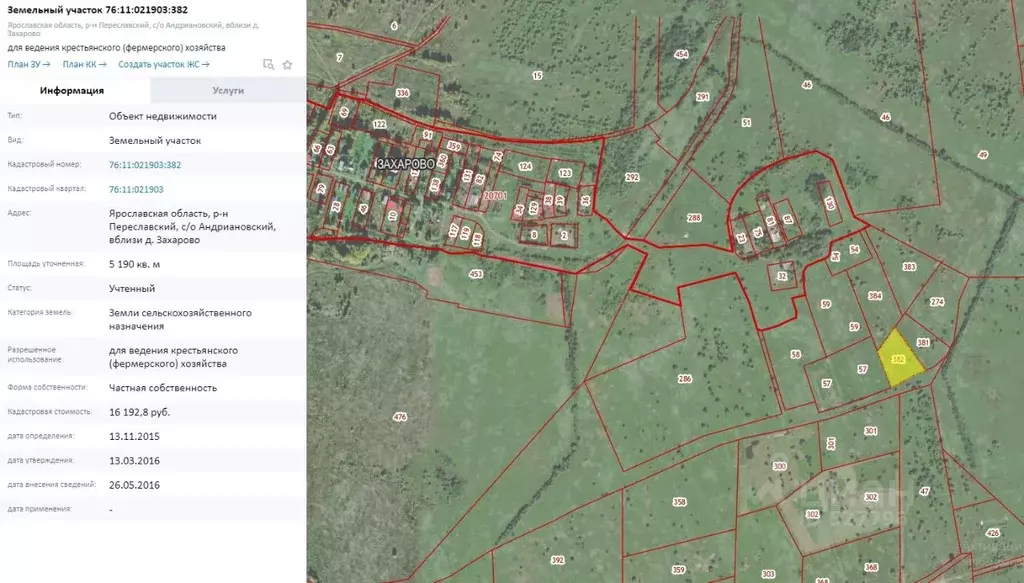
Task: Select the Информация tab
Action: coord(72,90)
